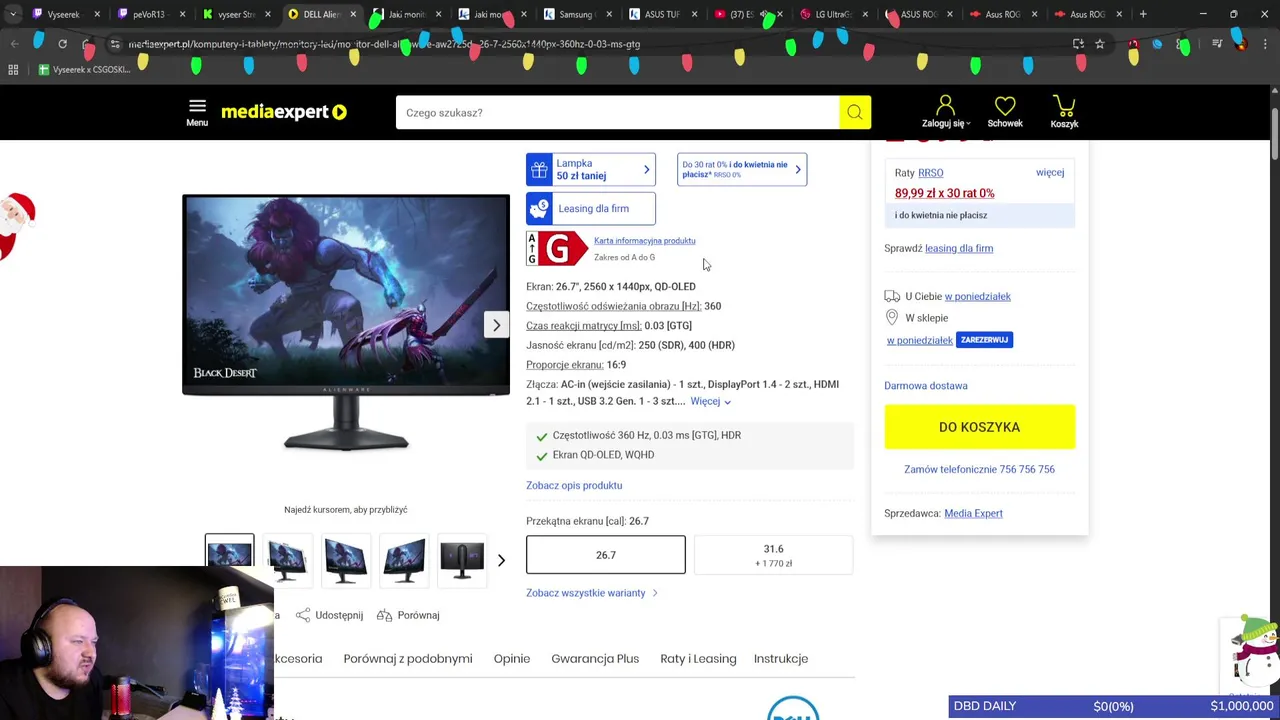Open the Zobacz opis produktu link
Screen dimensions: 1280x720
pyautogui.click(x=574, y=485)
